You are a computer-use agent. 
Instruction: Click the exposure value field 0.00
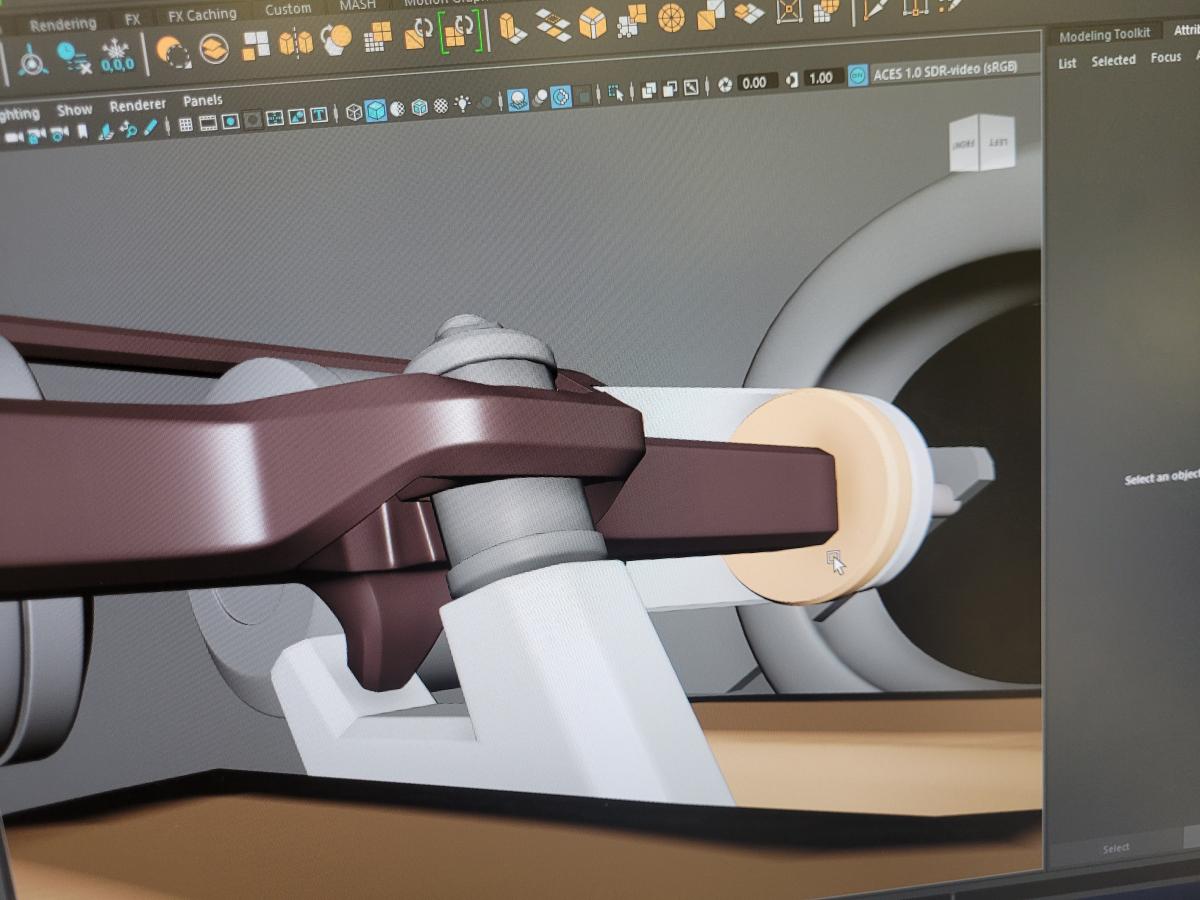click(756, 82)
